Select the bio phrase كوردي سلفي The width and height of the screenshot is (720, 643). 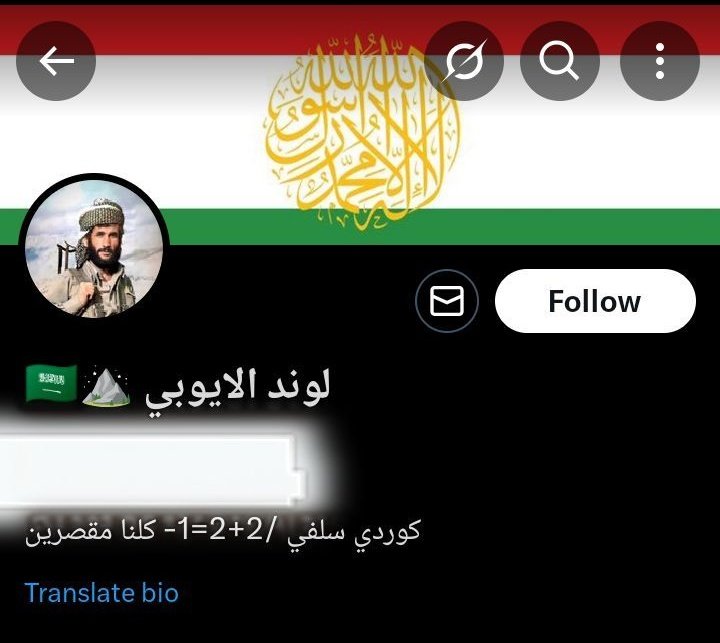354,531
